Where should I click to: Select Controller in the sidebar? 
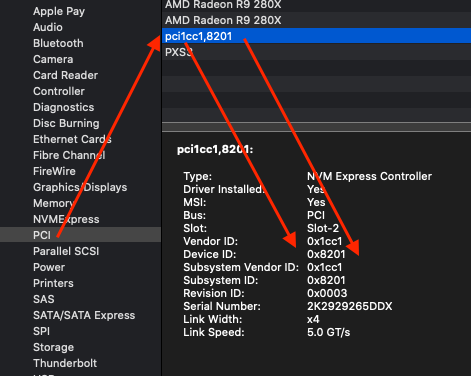point(59,91)
